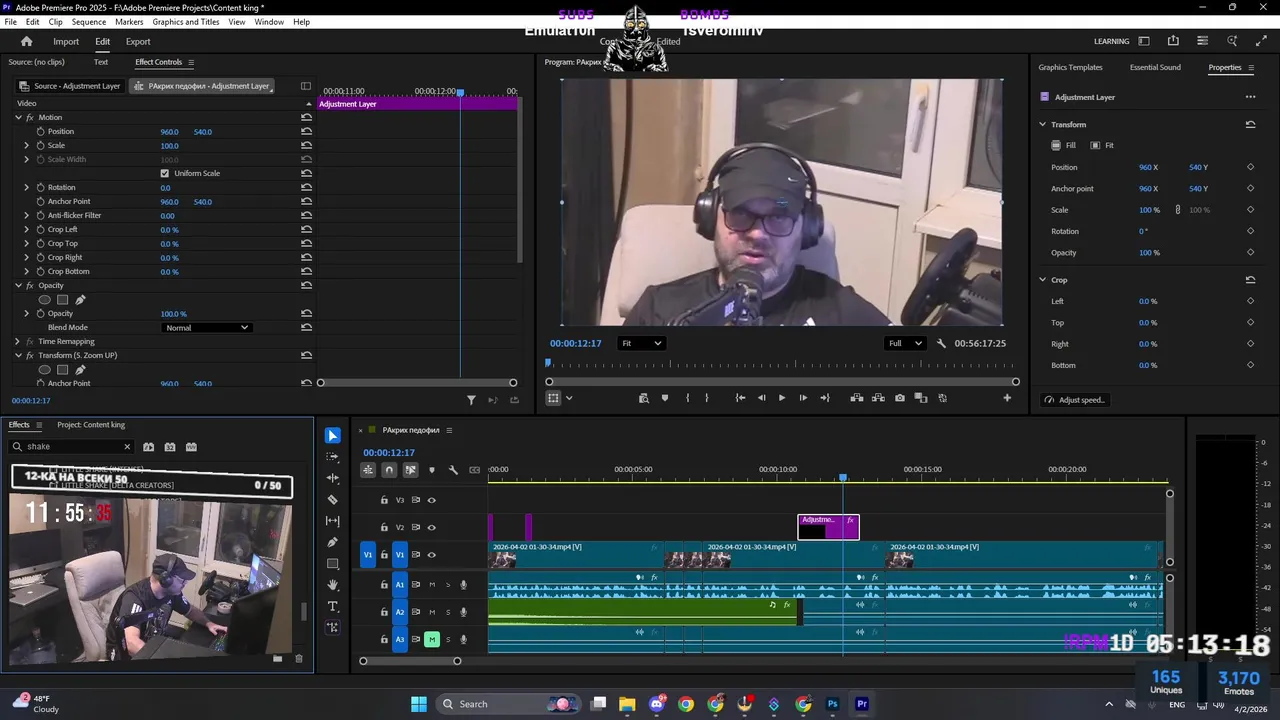Open the Full playback resolution dropdown
Viewport: 1280px width, 720px height.
click(x=904, y=343)
